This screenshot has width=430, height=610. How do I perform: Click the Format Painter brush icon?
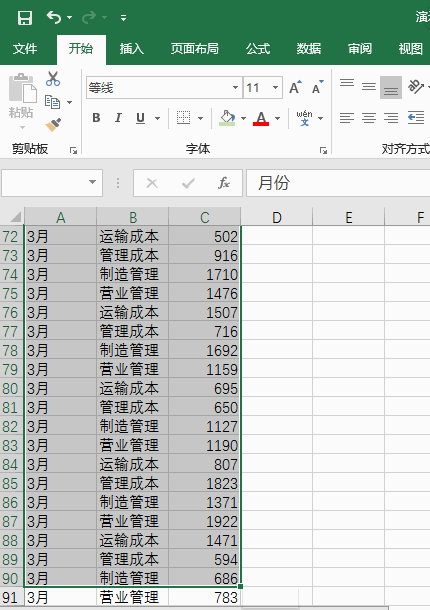(53, 125)
